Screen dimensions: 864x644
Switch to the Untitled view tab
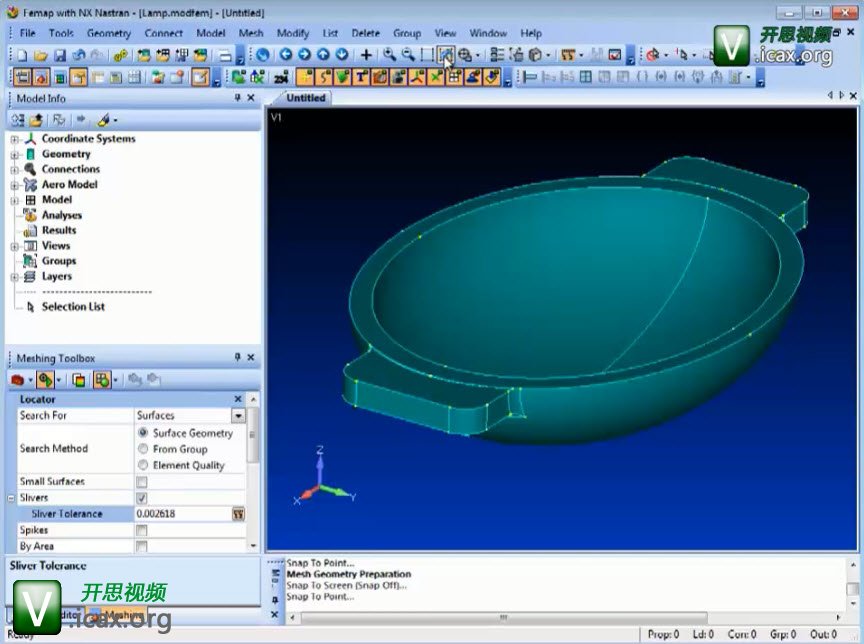tap(306, 98)
